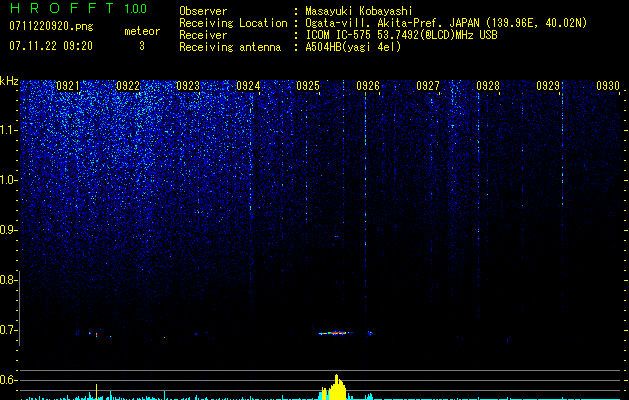Click the meteor count value 3
The height and width of the screenshot is (400, 629).
(x=142, y=46)
